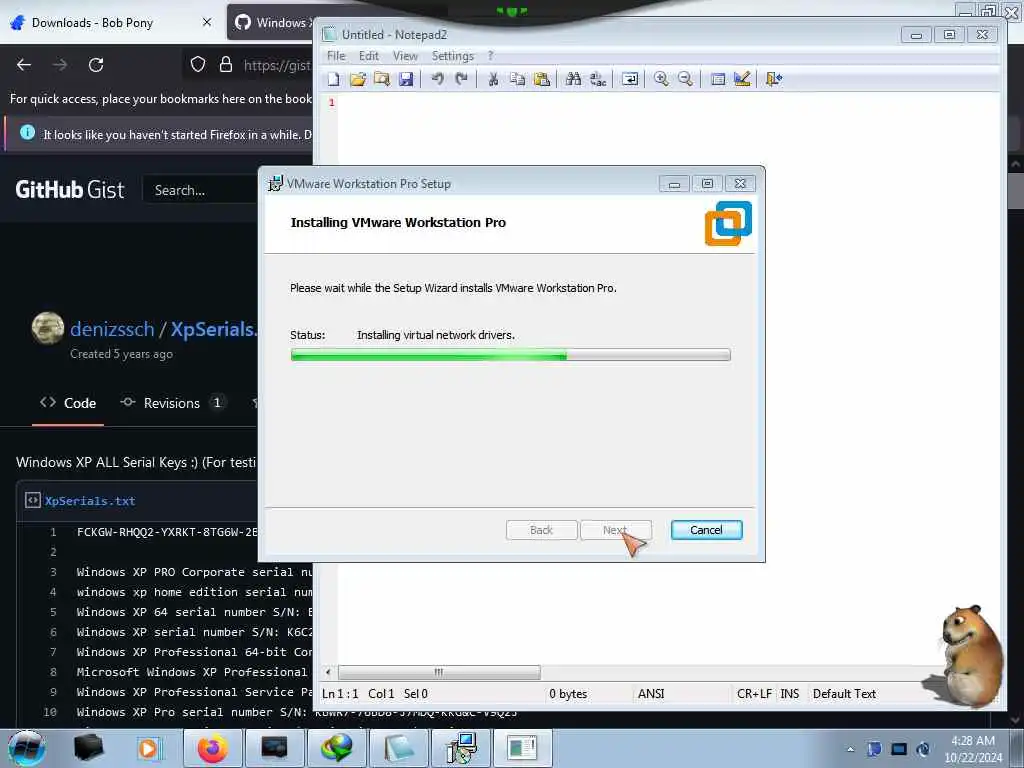Image resolution: width=1024 pixels, height=768 pixels.
Task: Click the 'INS' insert mode status entry
Action: click(x=790, y=694)
